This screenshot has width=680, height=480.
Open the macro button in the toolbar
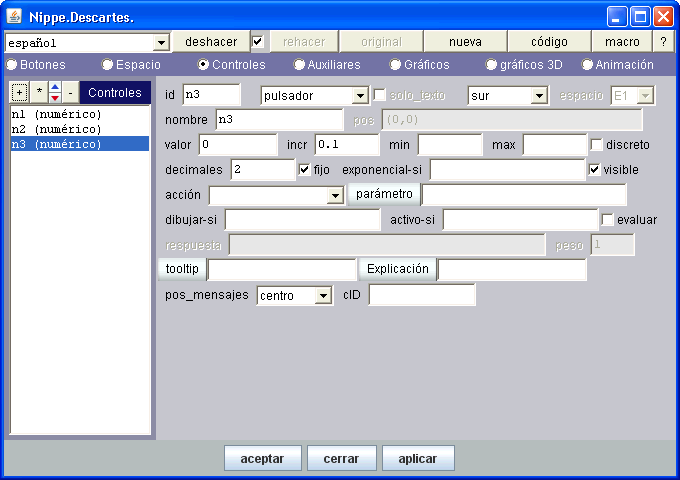[x=622, y=42]
